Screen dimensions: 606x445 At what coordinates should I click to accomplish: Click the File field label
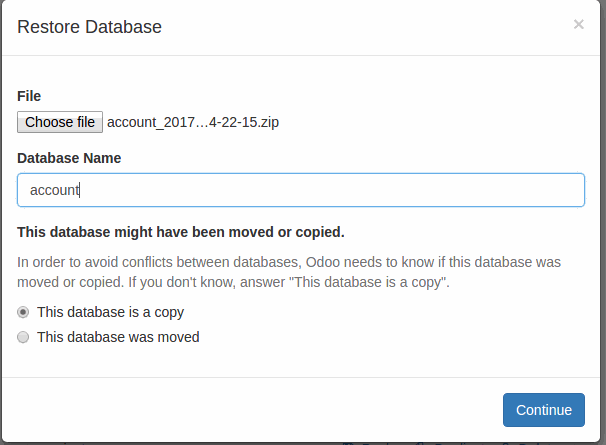click(x=29, y=96)
